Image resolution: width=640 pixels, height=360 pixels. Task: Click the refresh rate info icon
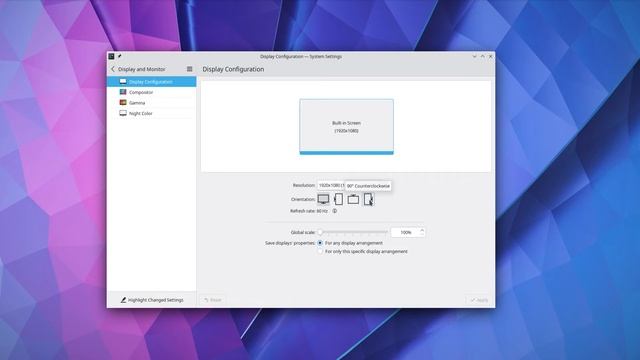(335, 211)
